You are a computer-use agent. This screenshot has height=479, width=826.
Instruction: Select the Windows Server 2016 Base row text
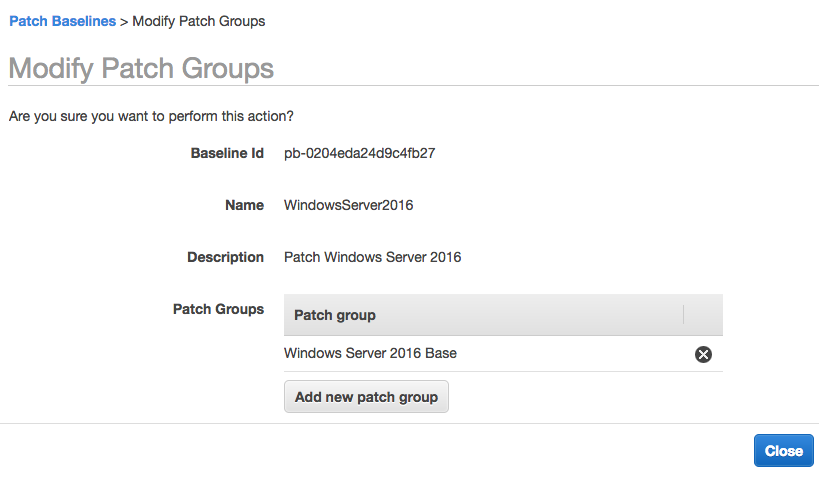click(x=370, y=354)
